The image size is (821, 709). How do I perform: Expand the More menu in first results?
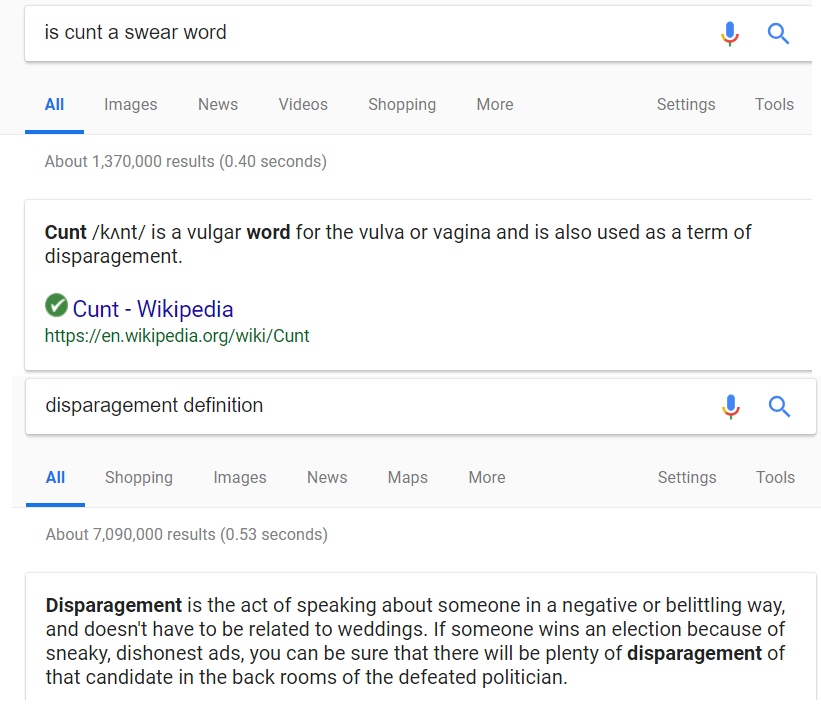coord(495,104)
